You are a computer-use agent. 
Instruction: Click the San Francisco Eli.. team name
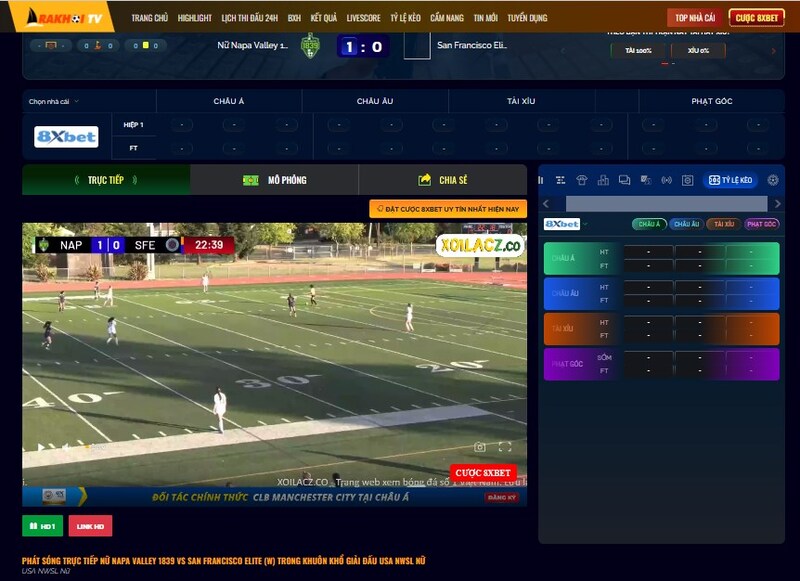[472, 45]
